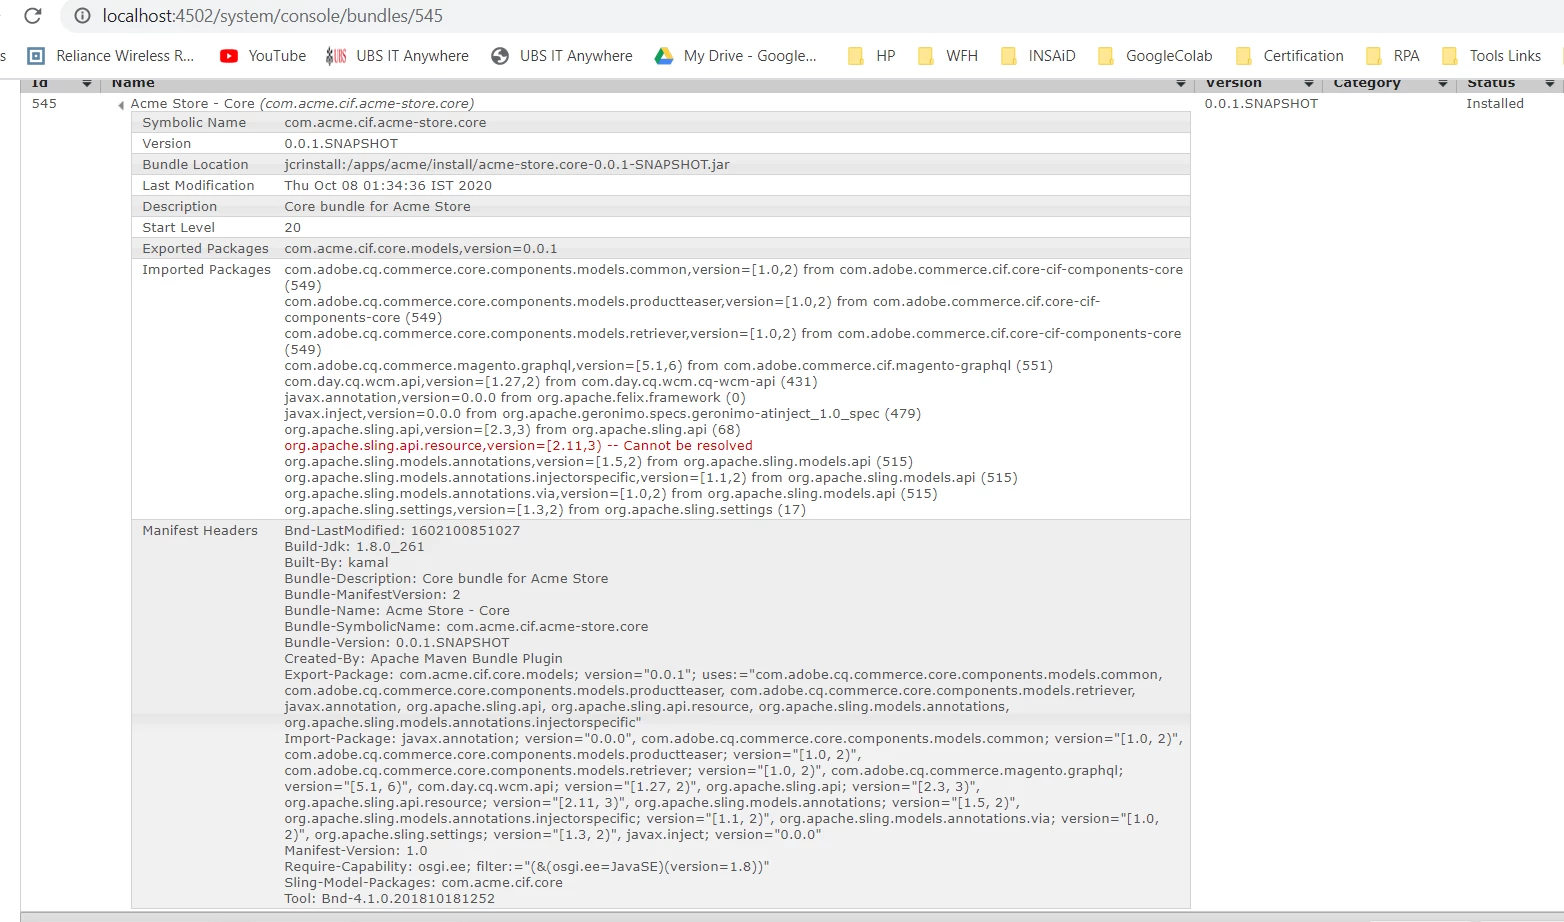
Task: Open UBS IT Anywhere bookmark with UBS logo
Action: tap(397, 56)
